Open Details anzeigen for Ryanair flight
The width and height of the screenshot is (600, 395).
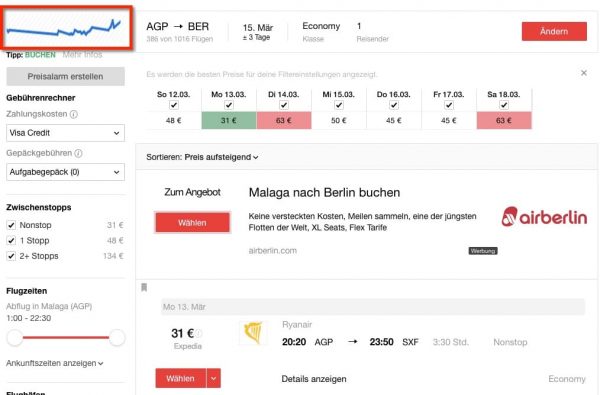[314, 379]
